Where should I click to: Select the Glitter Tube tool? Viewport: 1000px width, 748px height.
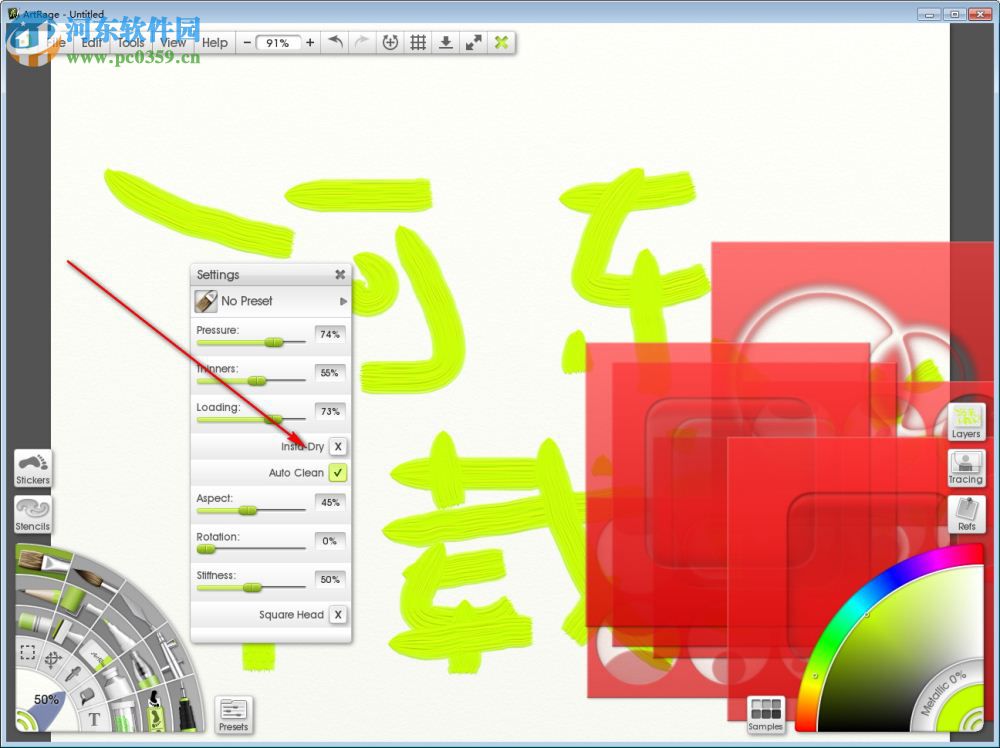[125, 715]
